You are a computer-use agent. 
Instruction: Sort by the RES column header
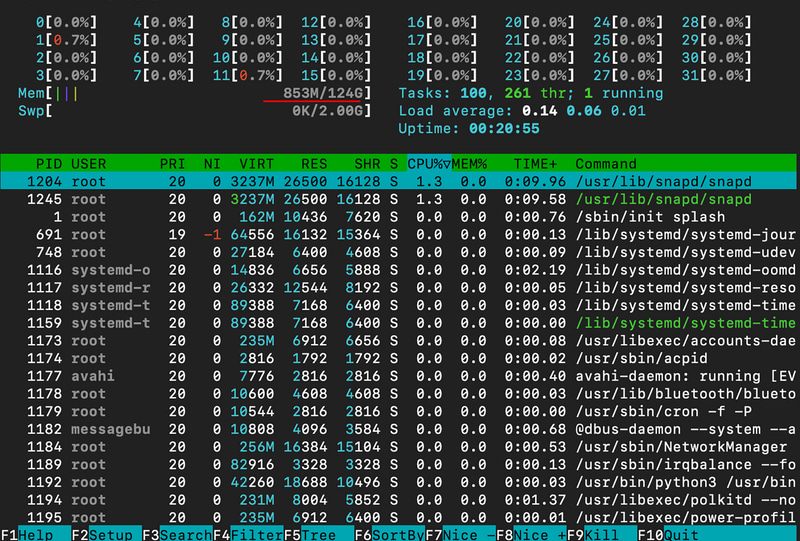pos(314,164)
